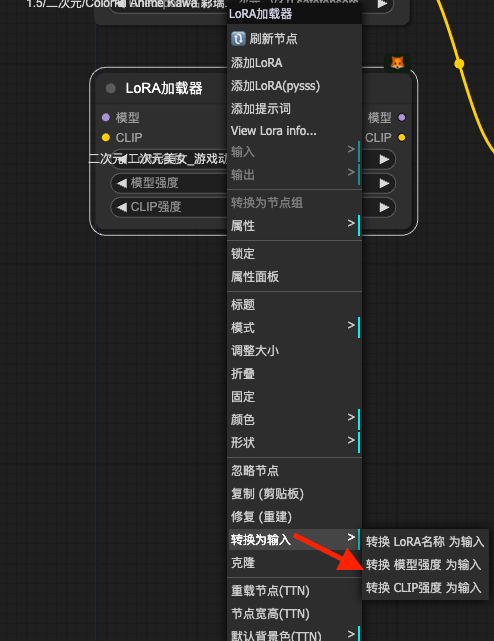Image resolution: width=494 pixels, height=641 pixels.
Task: Select 标题 menu entry
Action: tap(294, 305)
